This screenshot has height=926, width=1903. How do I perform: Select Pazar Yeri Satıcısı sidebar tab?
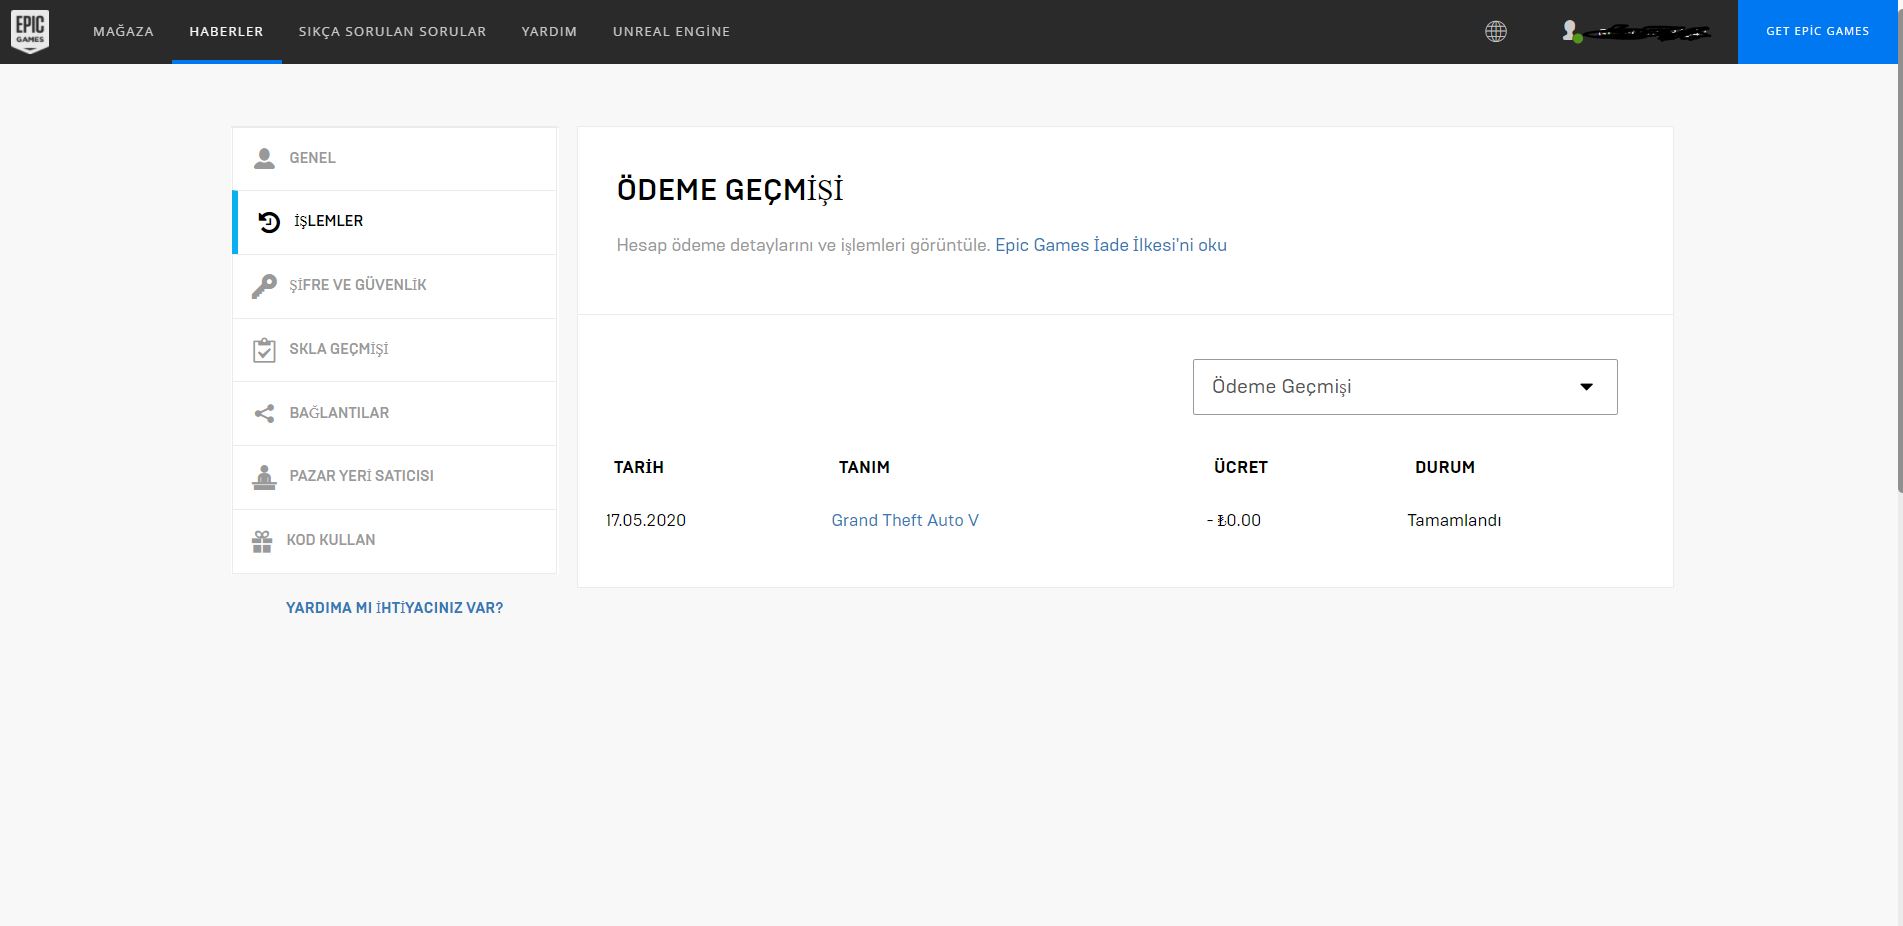click(x=394, y=477)
